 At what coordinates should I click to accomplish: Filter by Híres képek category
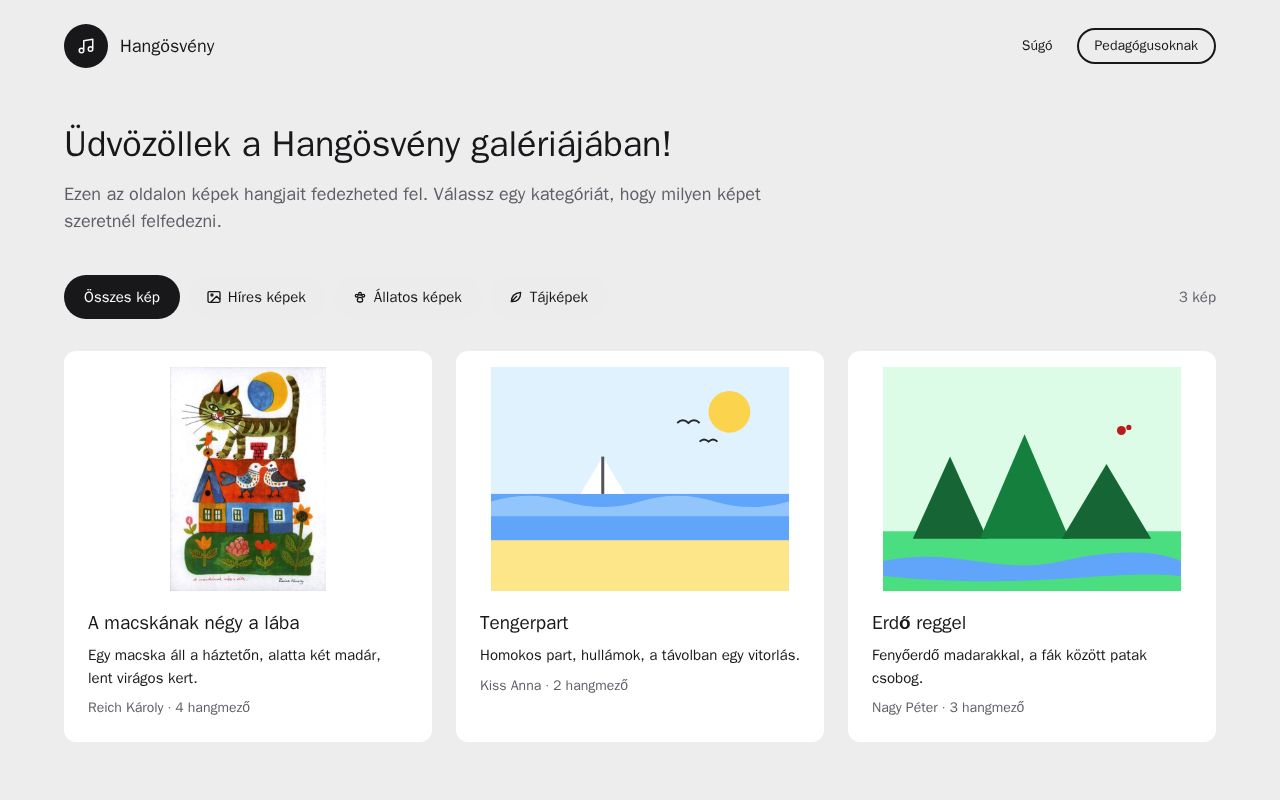click(257, 297)
